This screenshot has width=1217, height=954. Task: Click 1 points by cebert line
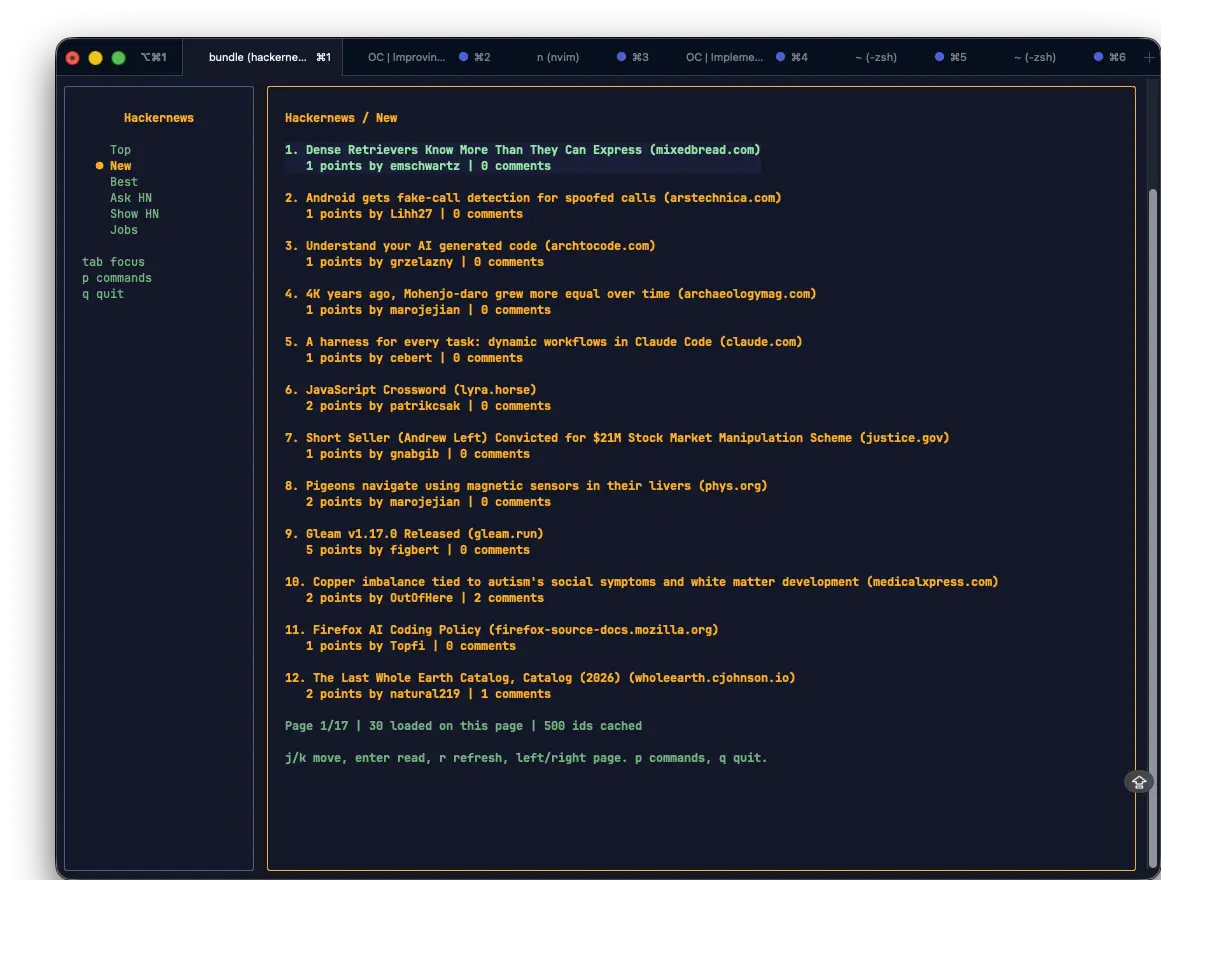click(414, 358)
